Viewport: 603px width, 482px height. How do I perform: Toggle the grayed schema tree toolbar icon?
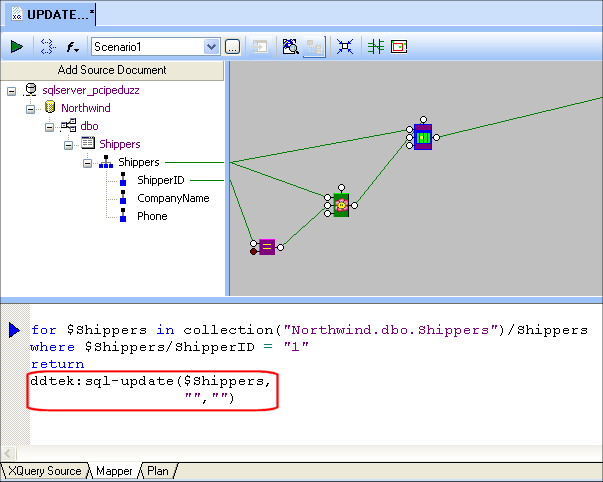[314, 47]
